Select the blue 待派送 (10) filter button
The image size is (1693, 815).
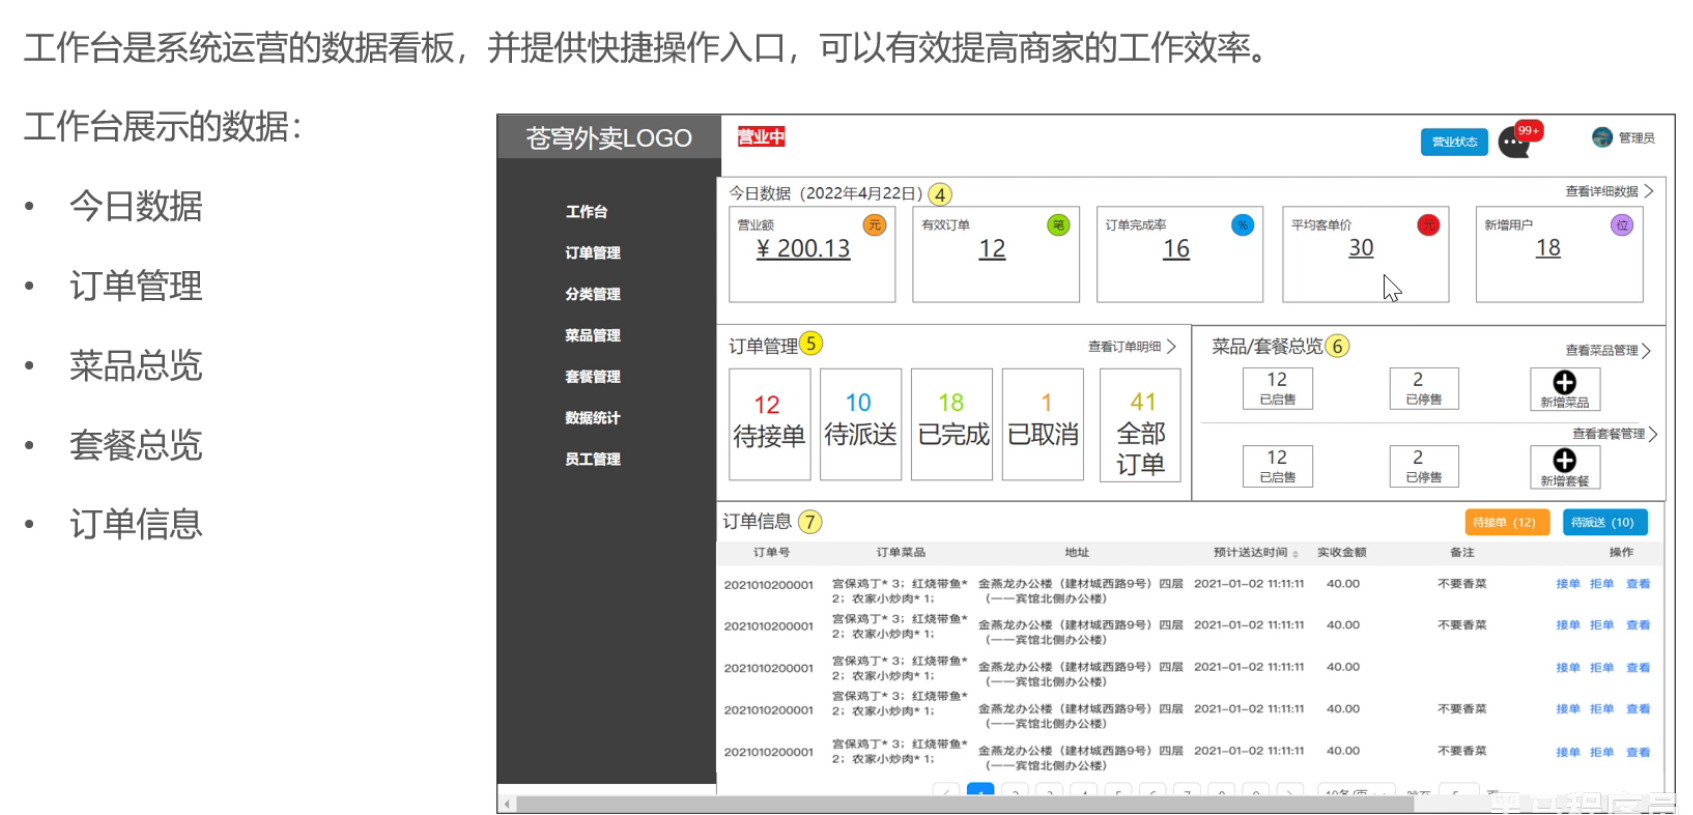click(x=1604, y=522)
